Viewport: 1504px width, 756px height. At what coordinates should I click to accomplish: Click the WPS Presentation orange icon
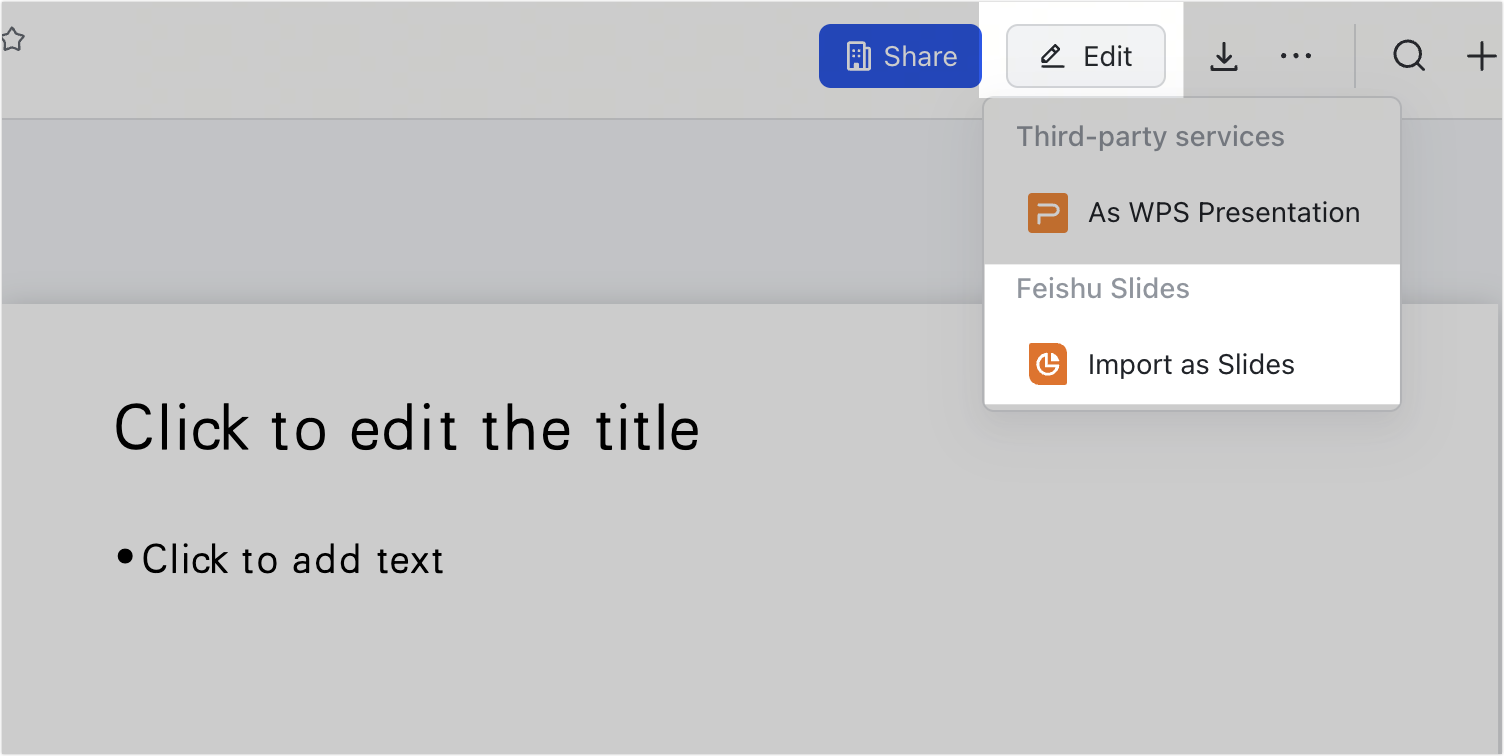click(1047, 212)
